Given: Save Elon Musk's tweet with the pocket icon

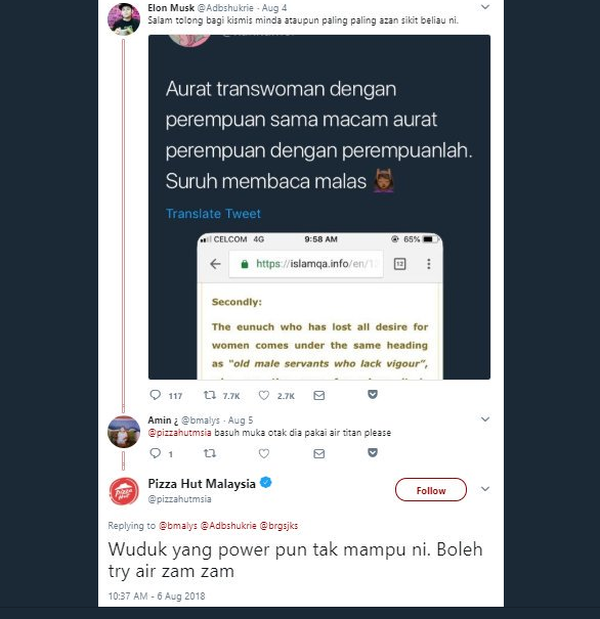Looking at the screenshot, I should (x=373, y=394).
